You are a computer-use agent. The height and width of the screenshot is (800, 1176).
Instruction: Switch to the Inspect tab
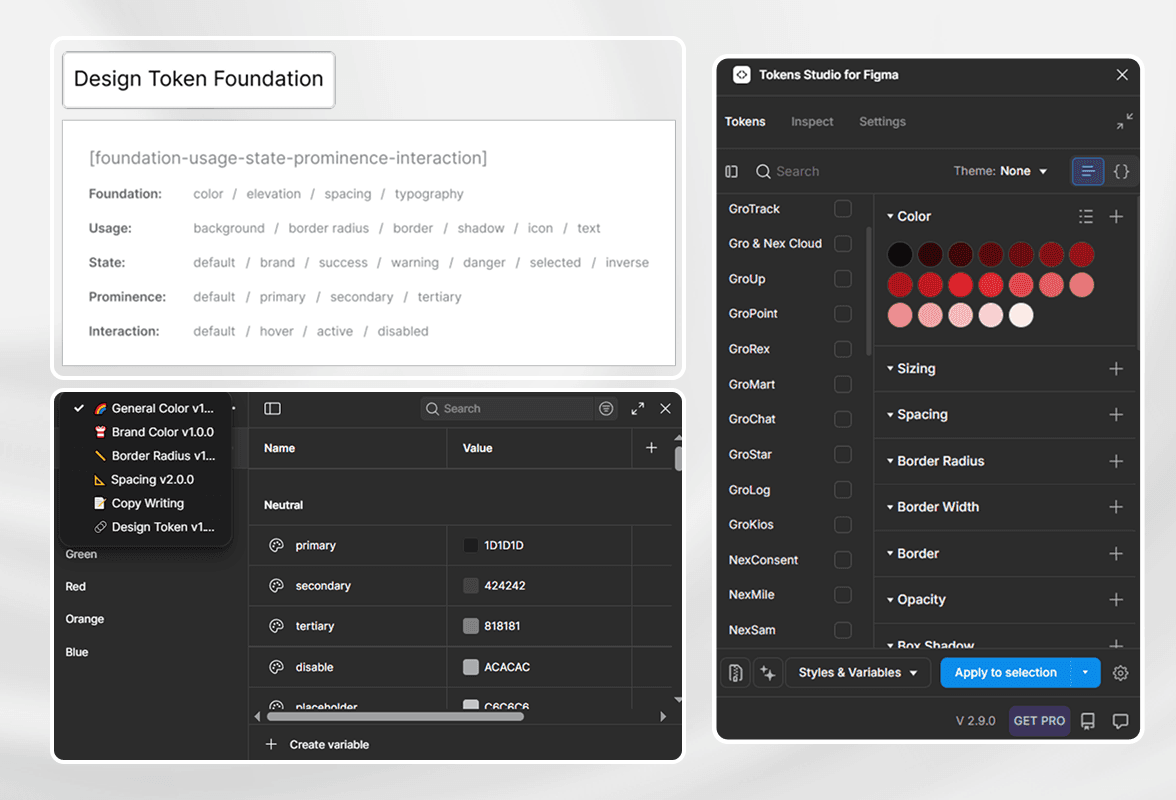point(812,121)
